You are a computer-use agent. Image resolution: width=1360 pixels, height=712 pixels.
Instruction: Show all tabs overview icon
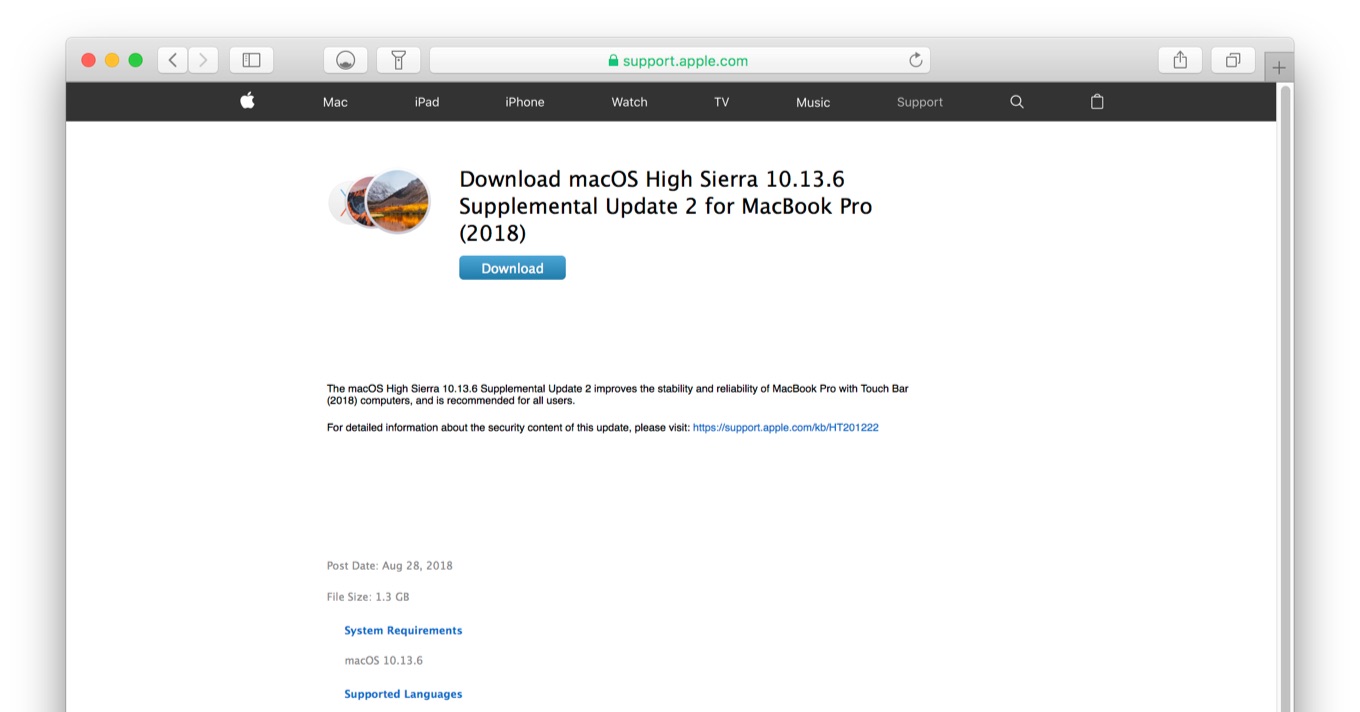tap(1233, 60)
